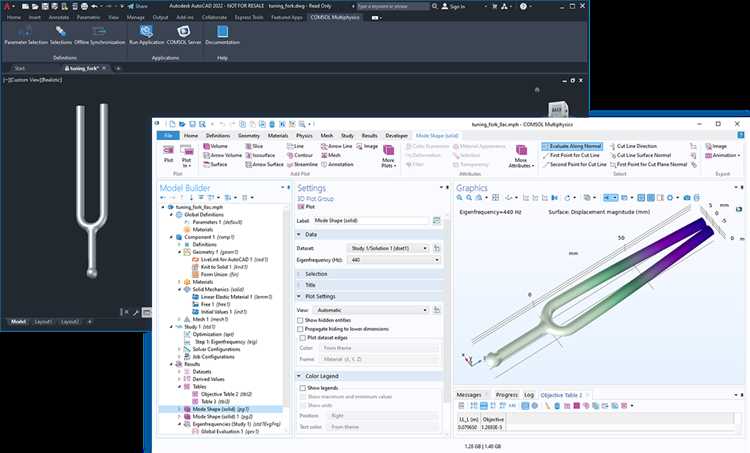Open the More Attributes dropdown
Viewport: 750px width, 453px height.
point(521,156)
